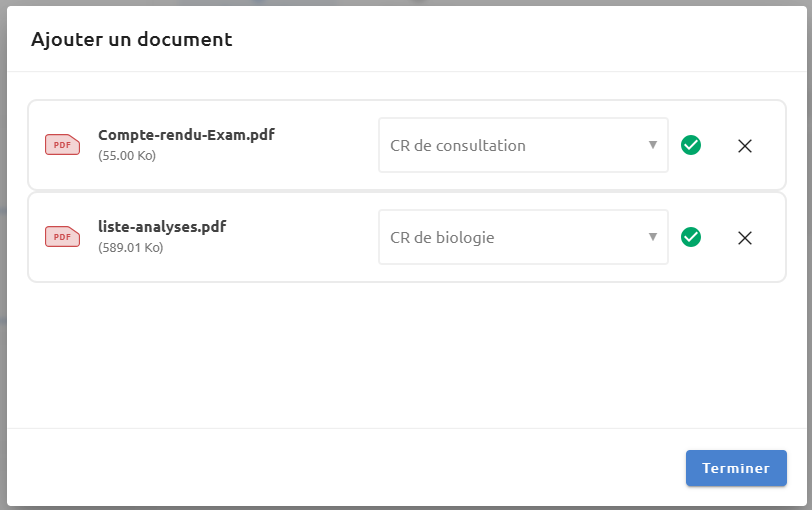
Task: Remove Compte-rendu-Exam.pdf with its X icon
Action: [x=745, y=146]
